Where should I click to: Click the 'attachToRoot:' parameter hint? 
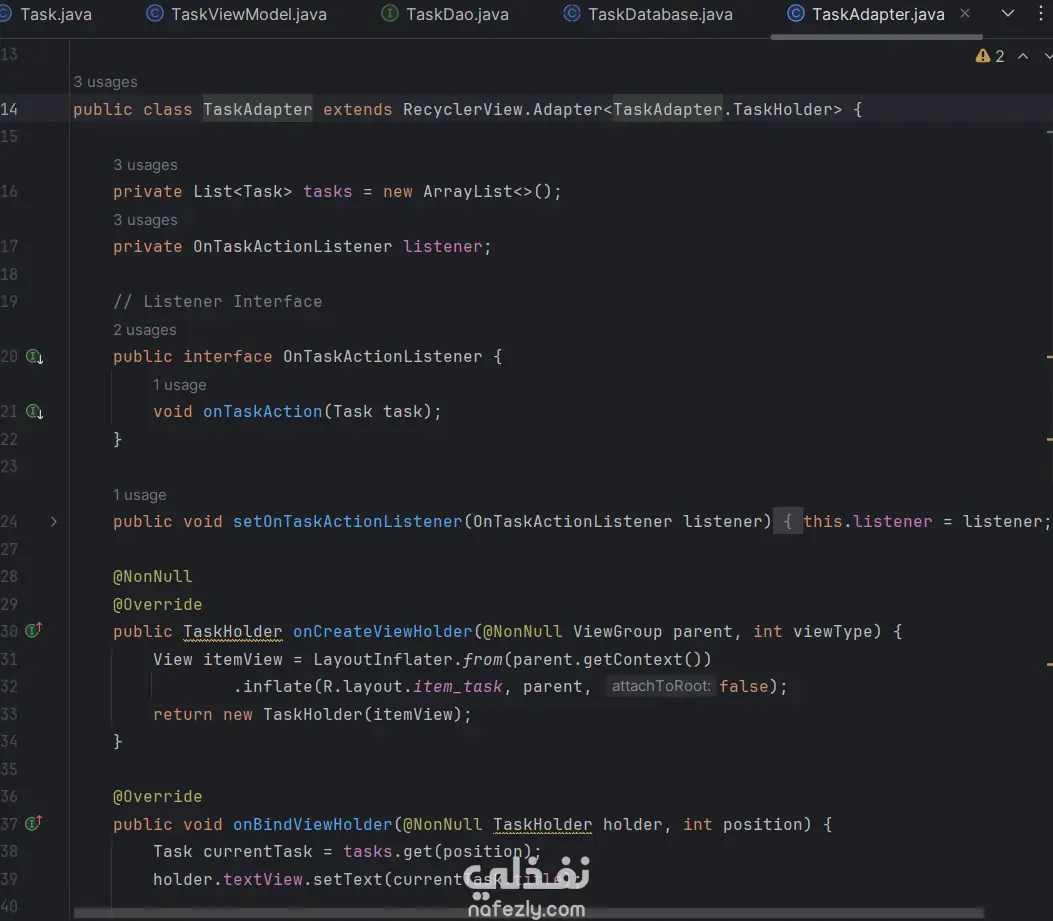tap(661, 687)
